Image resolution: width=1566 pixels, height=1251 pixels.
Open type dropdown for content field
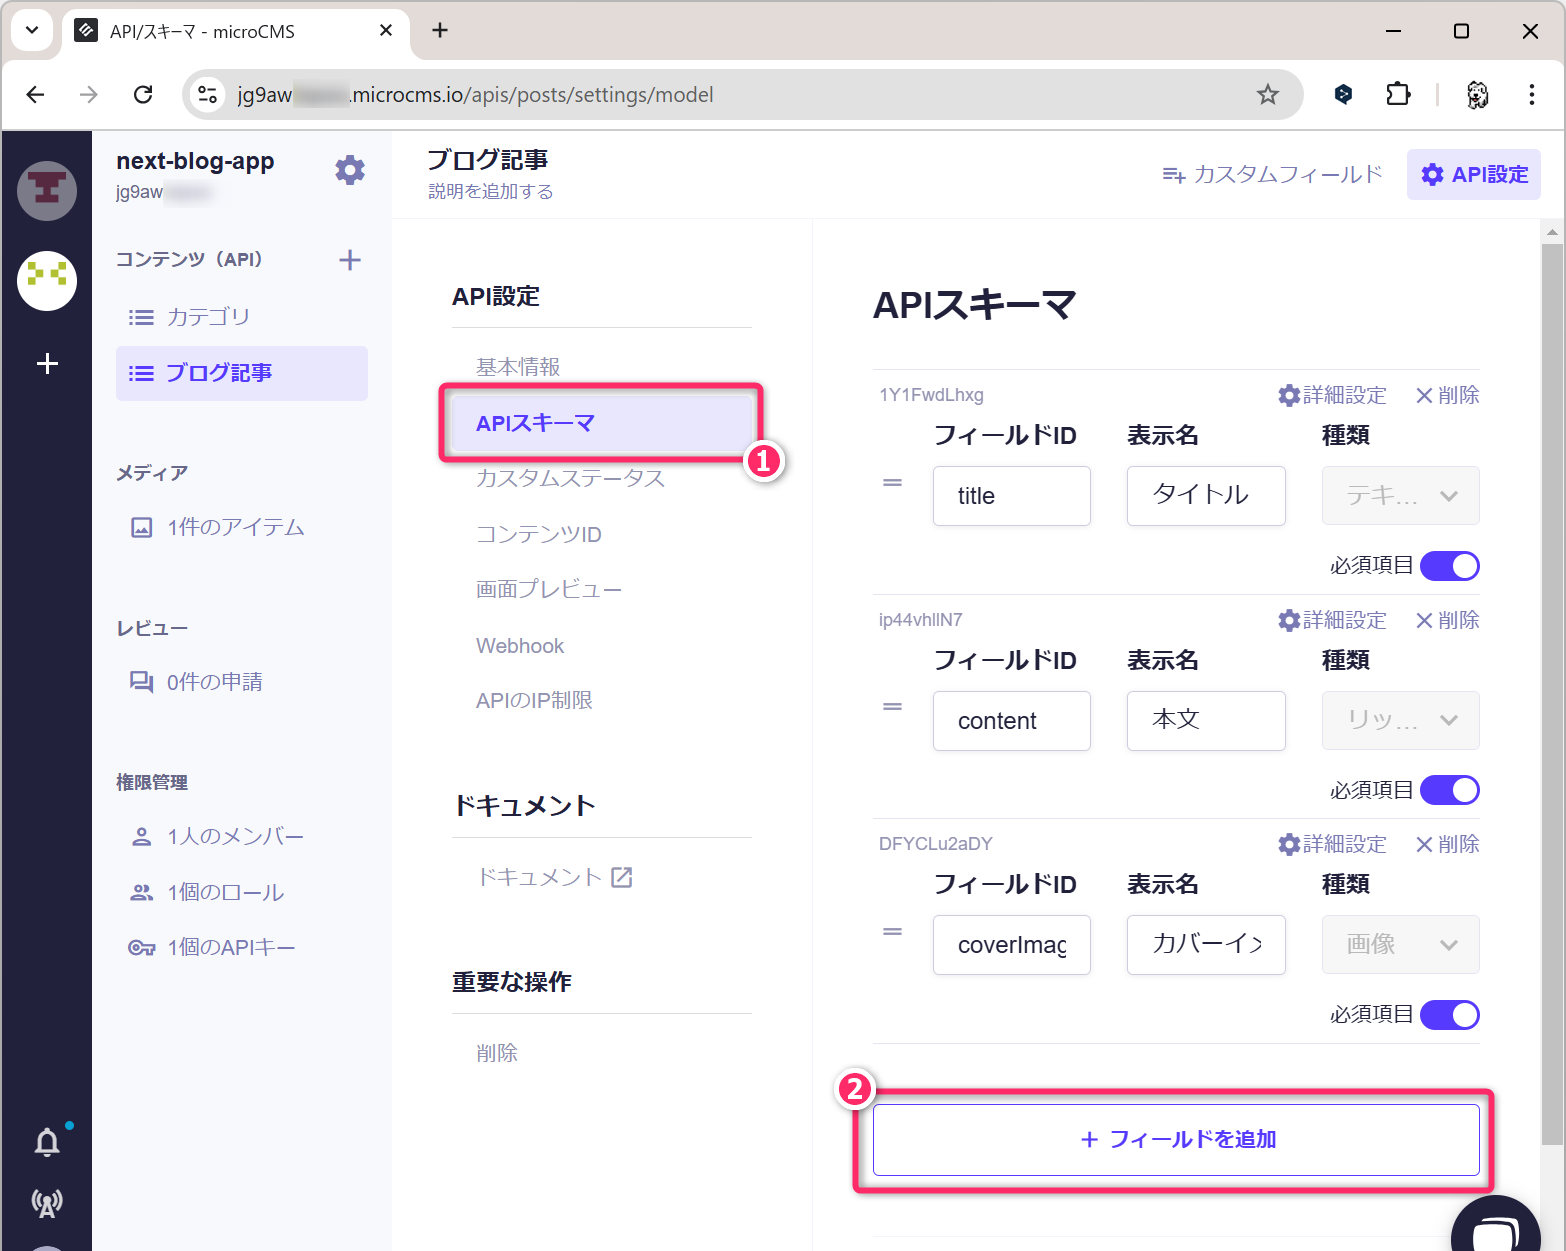[x=1400, y=720]
